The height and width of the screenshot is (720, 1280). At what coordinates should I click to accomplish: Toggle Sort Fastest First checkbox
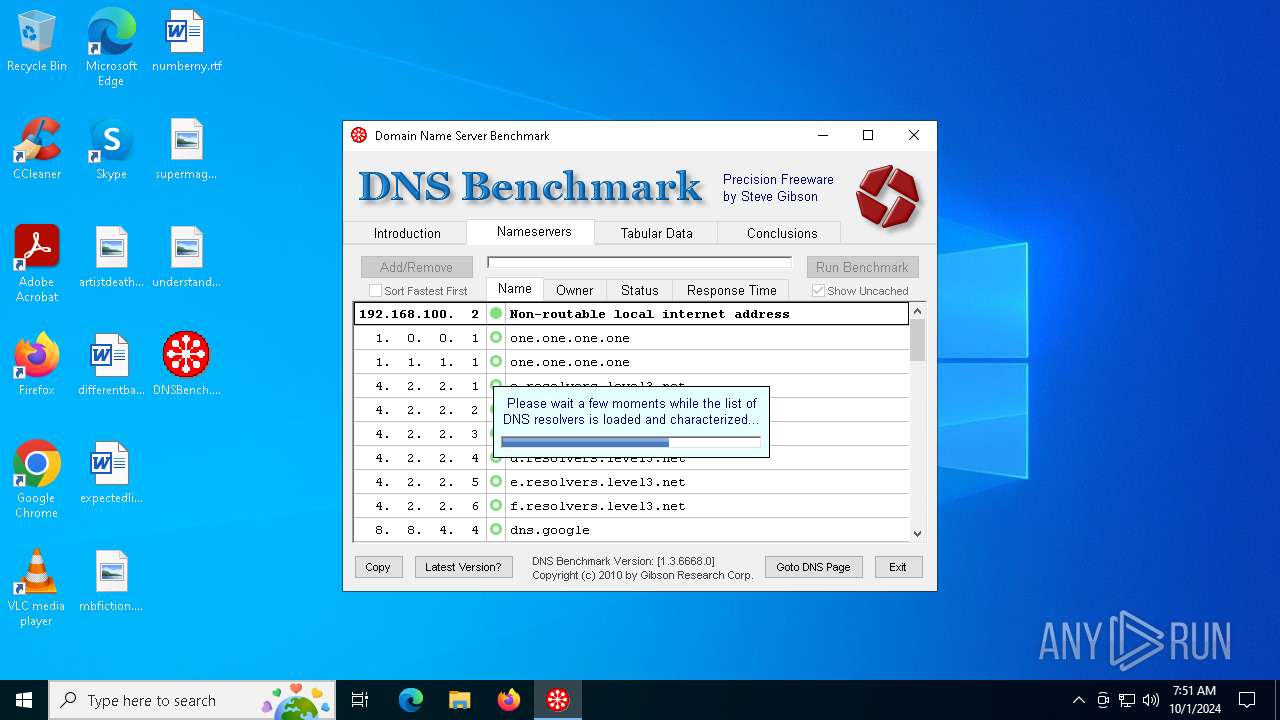(376, 291)
